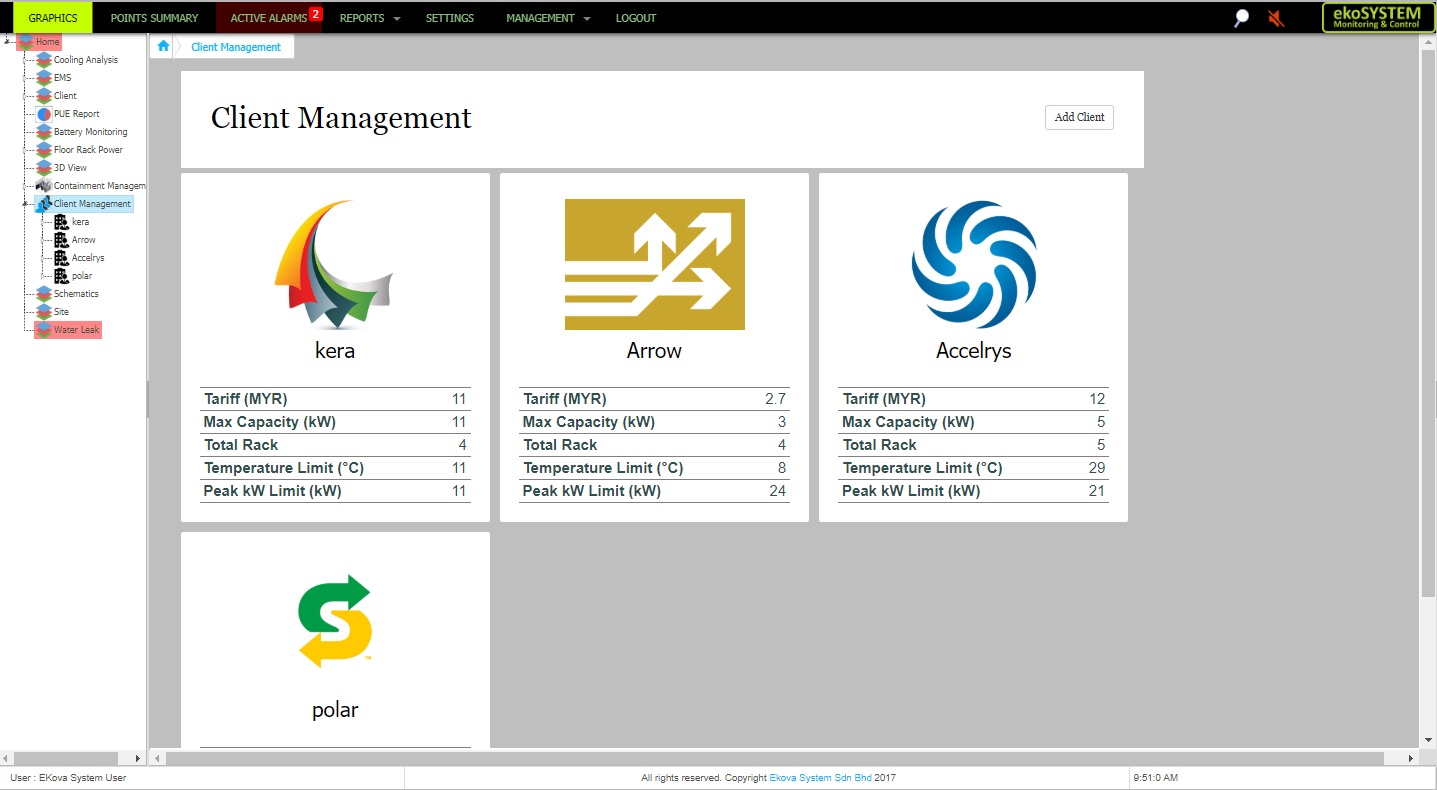The image size is (1437, 790).
Task: Click the Add Client button
Action: point(1079,117)
